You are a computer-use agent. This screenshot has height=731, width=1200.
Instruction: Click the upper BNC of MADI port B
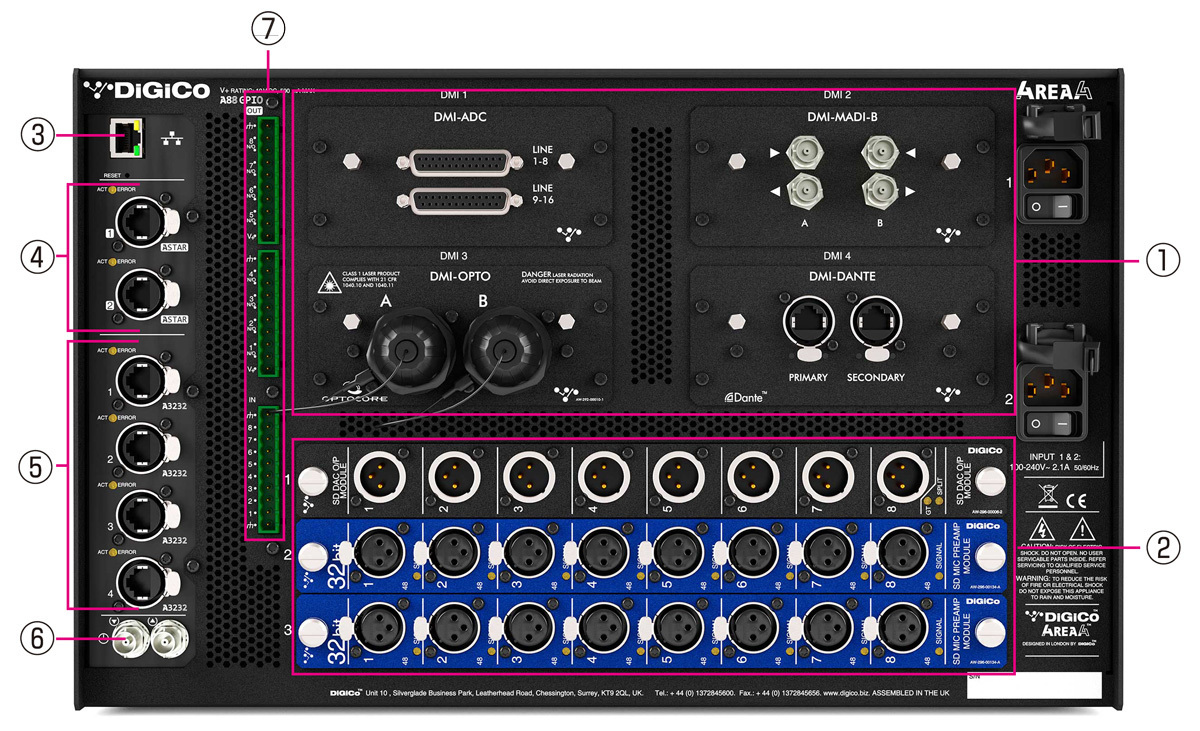click(x=880, y=153)
